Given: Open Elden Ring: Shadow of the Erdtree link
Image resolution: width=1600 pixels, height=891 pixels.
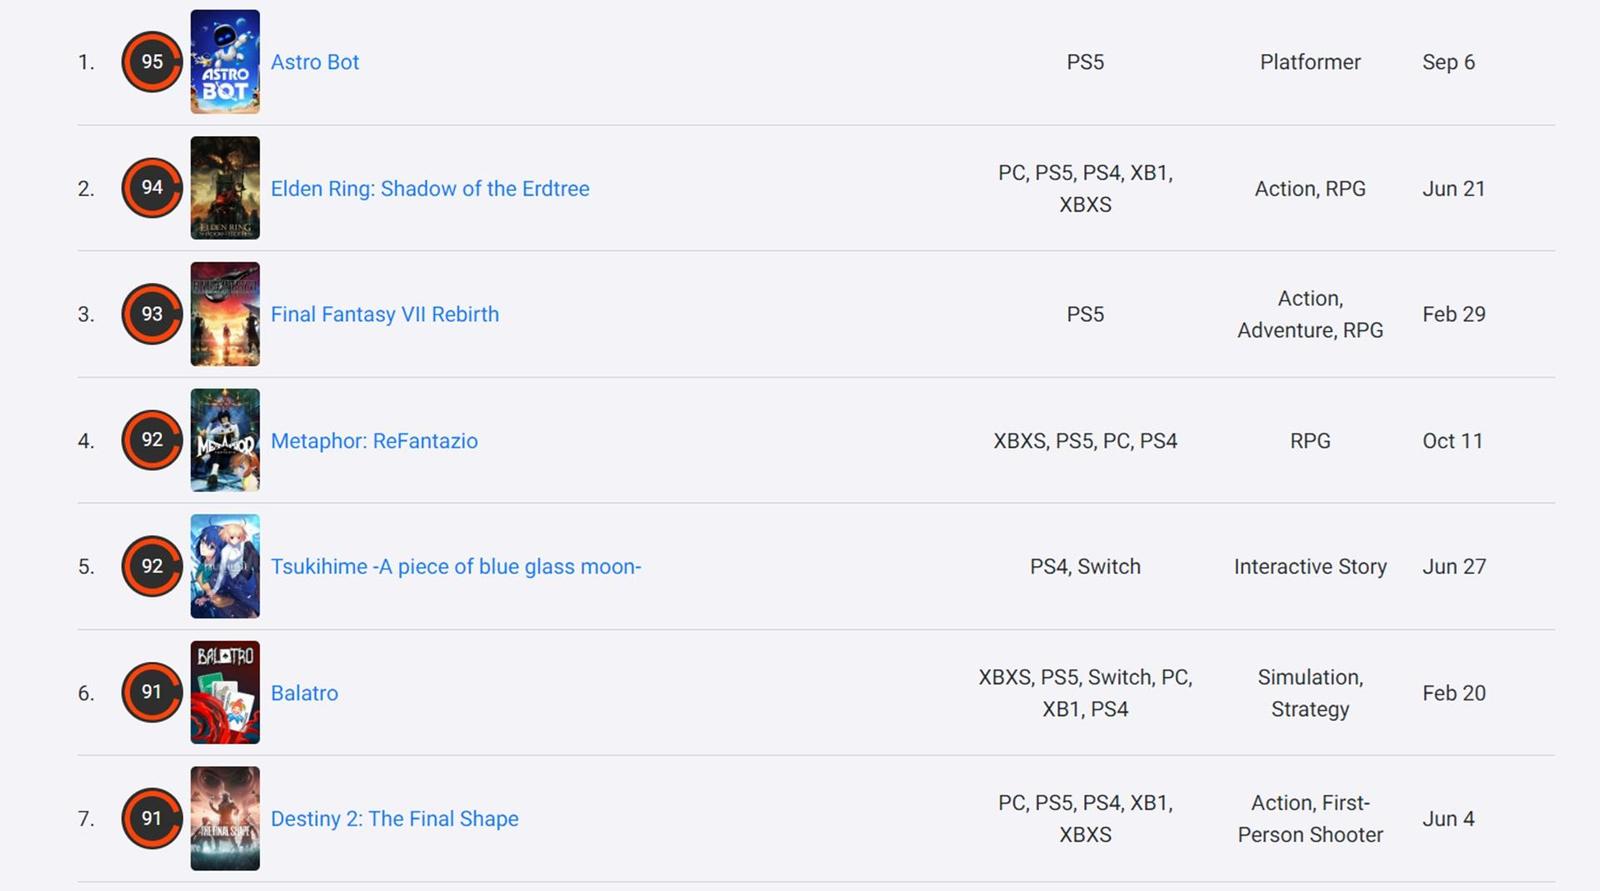Looking at the screenshot, I should (430, 189).
